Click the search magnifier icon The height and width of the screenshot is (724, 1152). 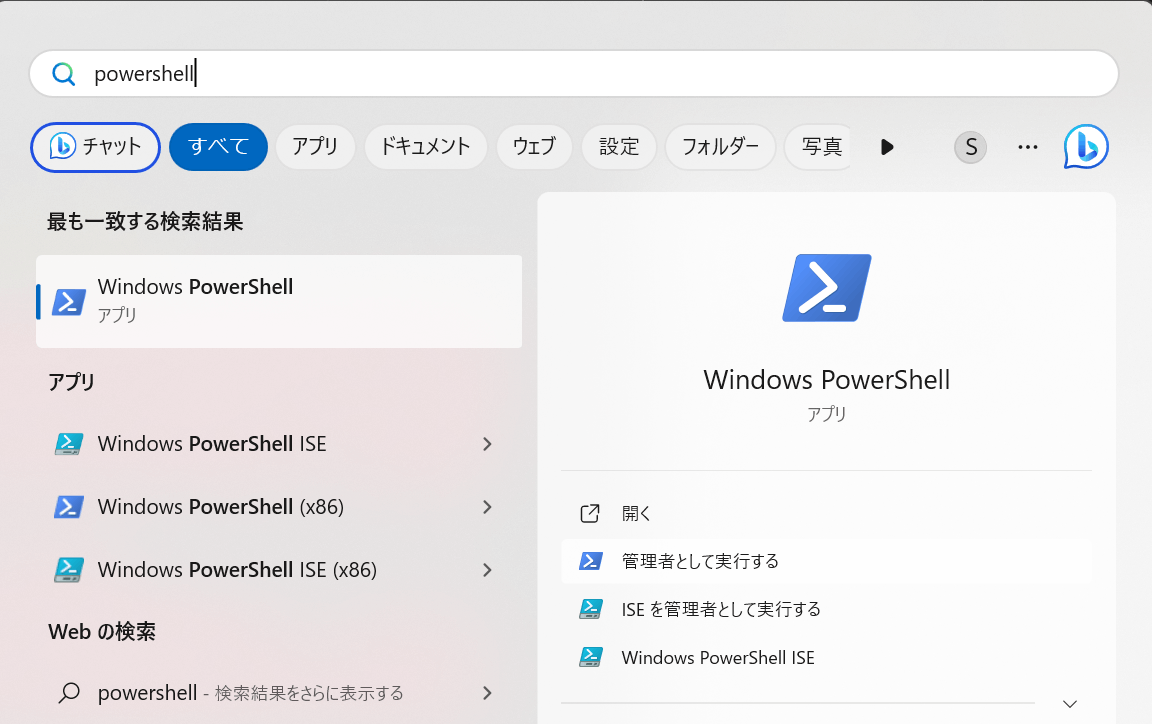(63, 74)
